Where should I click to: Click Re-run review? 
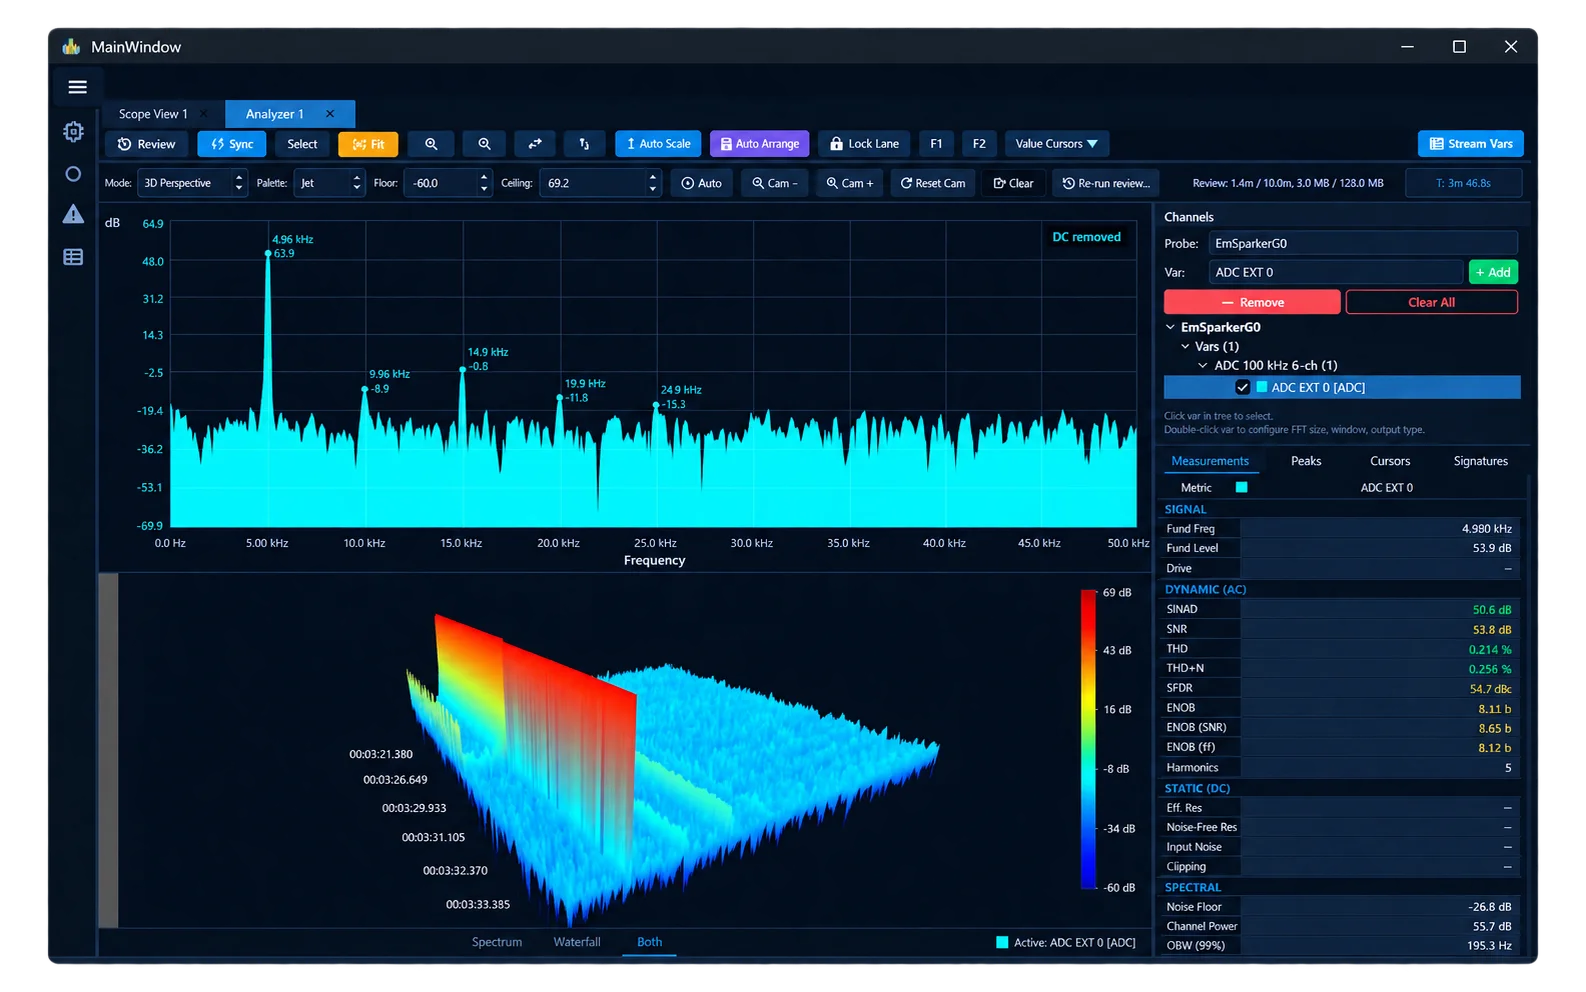(1105, 183)
